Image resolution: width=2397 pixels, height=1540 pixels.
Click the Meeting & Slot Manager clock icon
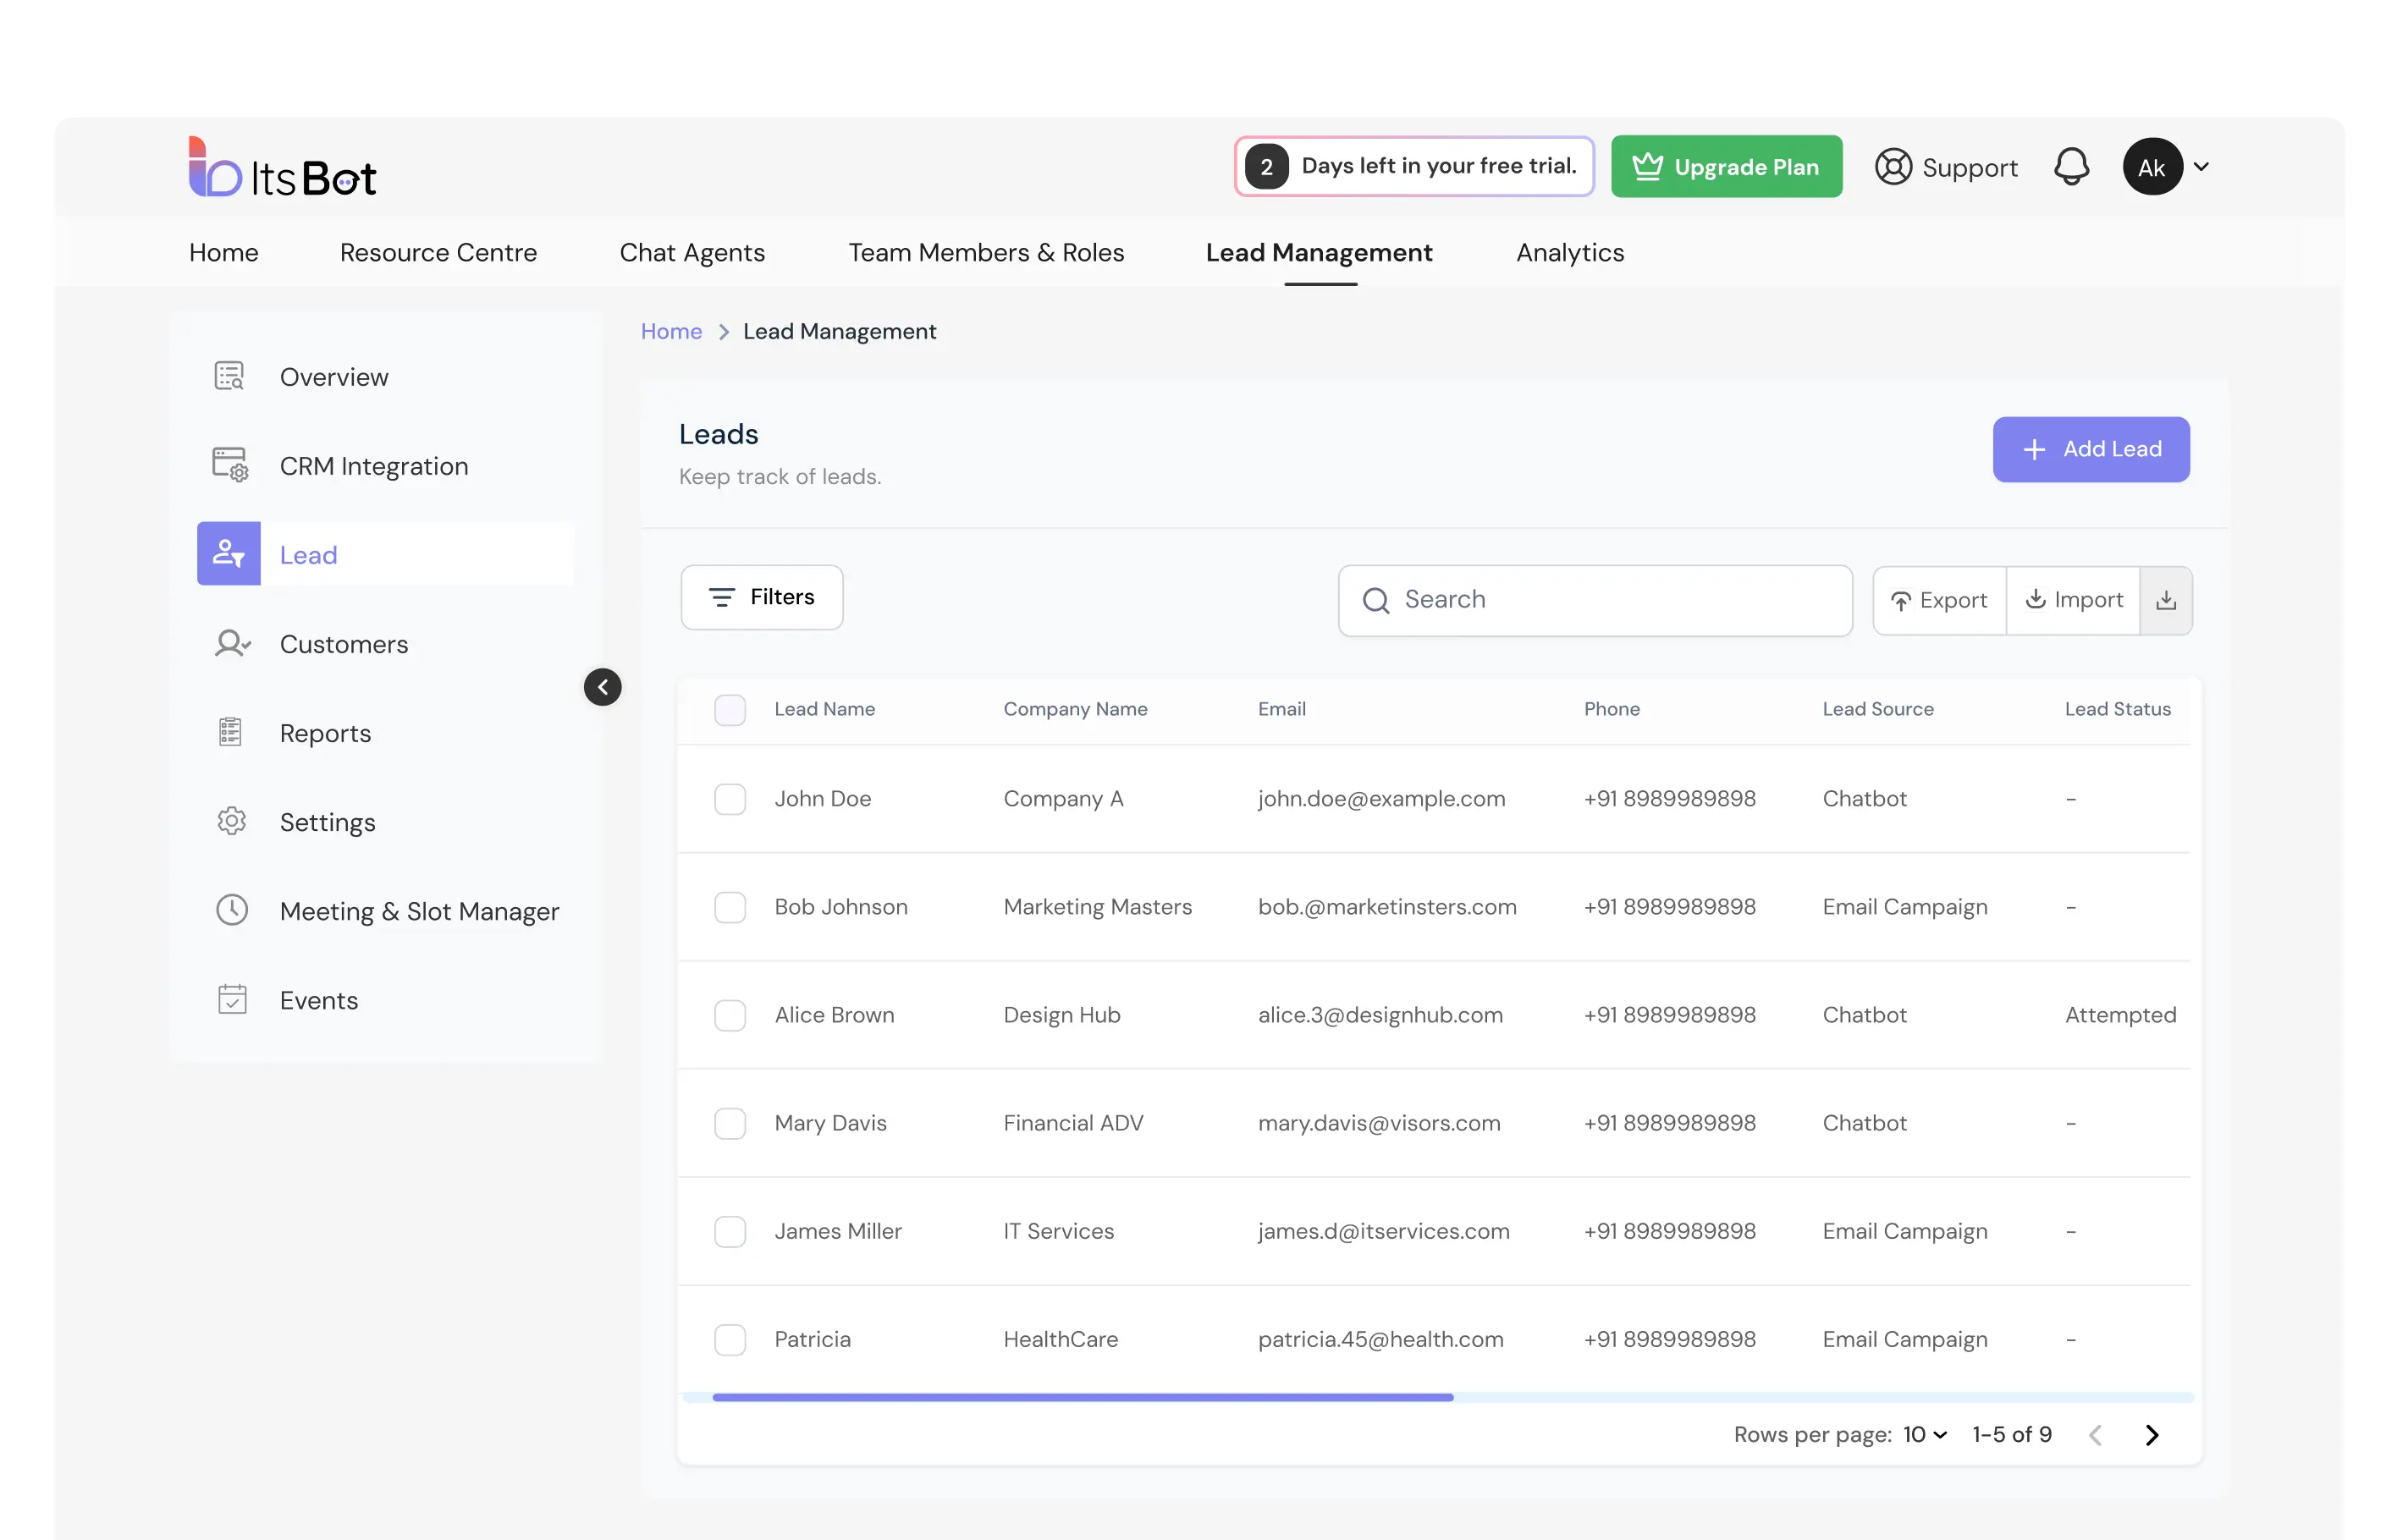click(x=232, y=910)
